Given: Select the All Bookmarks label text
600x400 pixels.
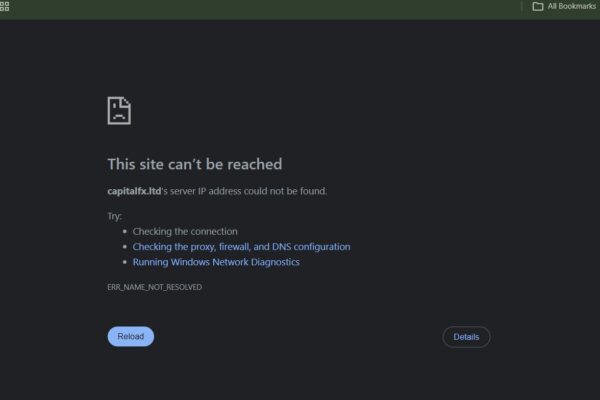Looking at the screenshot, I should click(572, 6).
